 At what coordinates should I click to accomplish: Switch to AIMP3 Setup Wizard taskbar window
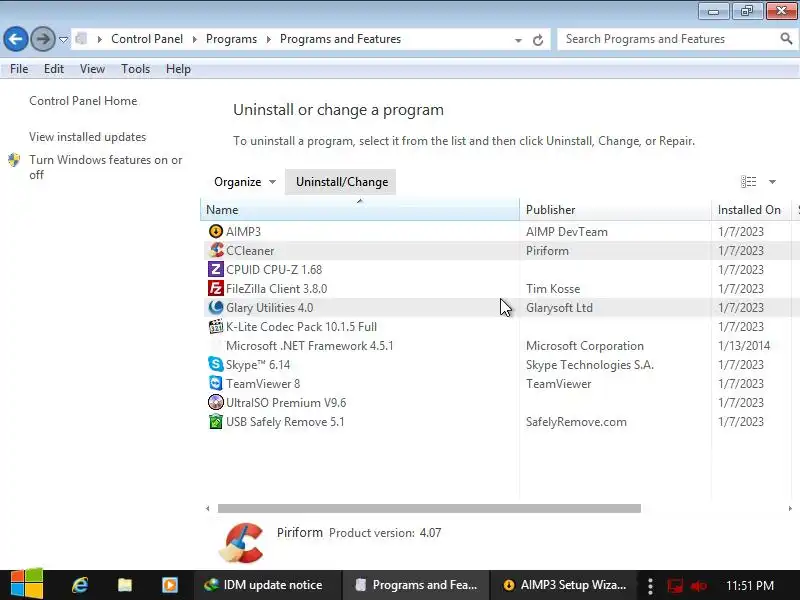(564, 585)
